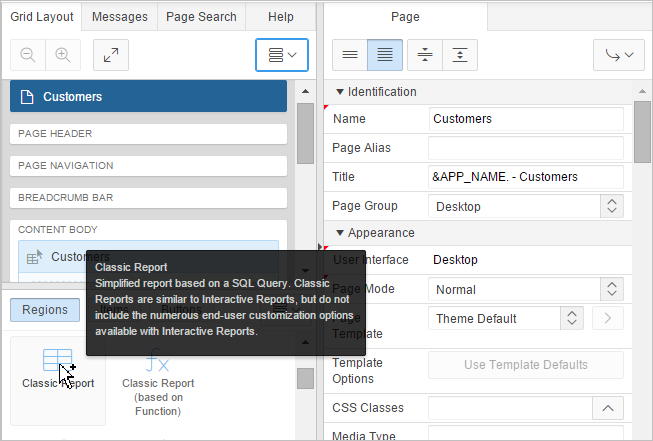
Task: Click the Collapse All properties icon
Action: (x=423, y=55)
